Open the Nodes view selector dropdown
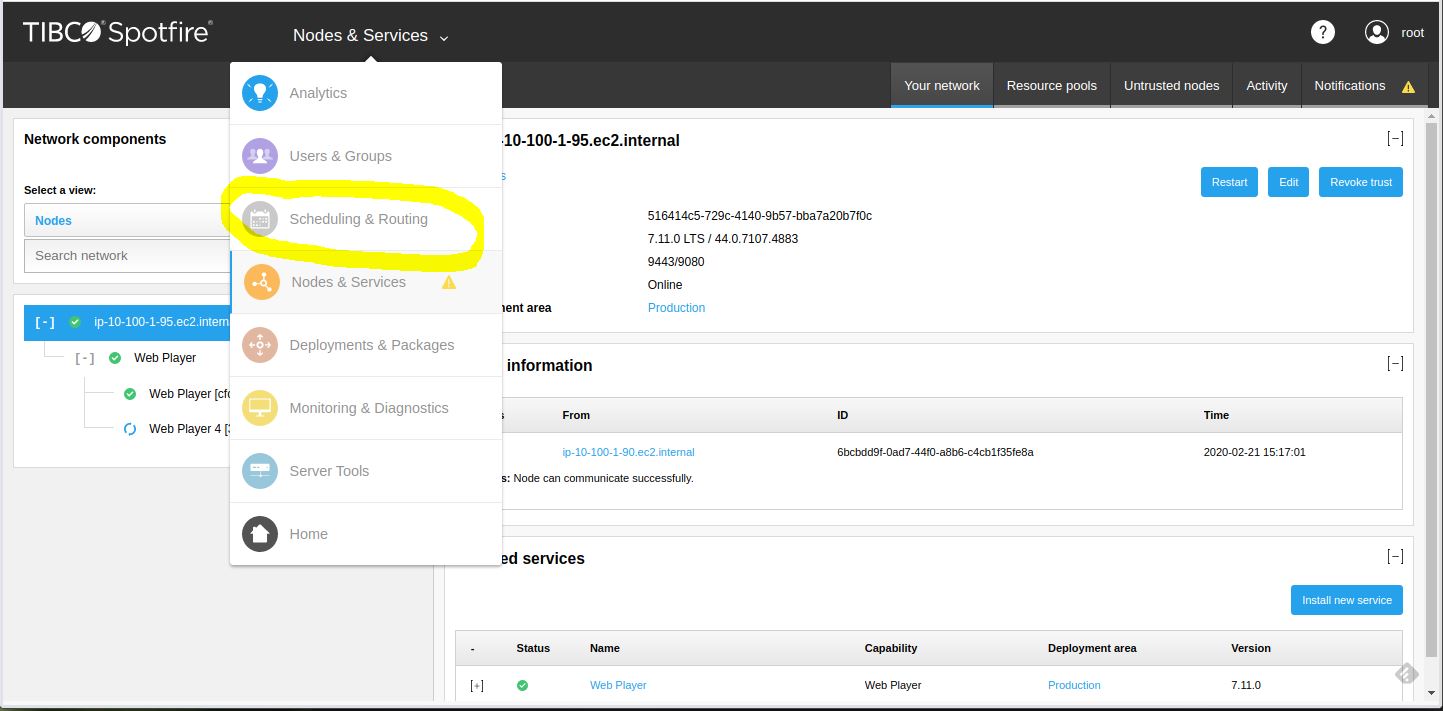1443x711 pixels. (128, 220)
